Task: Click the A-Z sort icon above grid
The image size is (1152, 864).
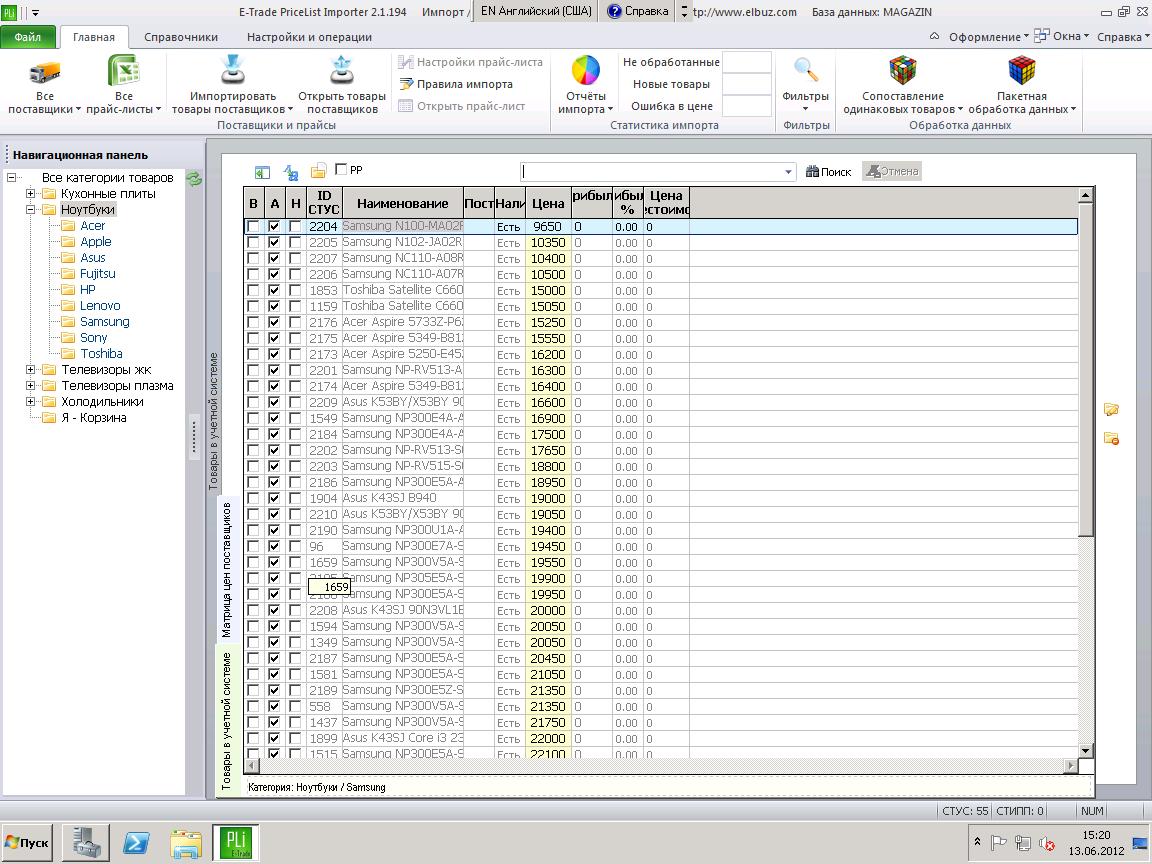Action: tap(291, 172)
